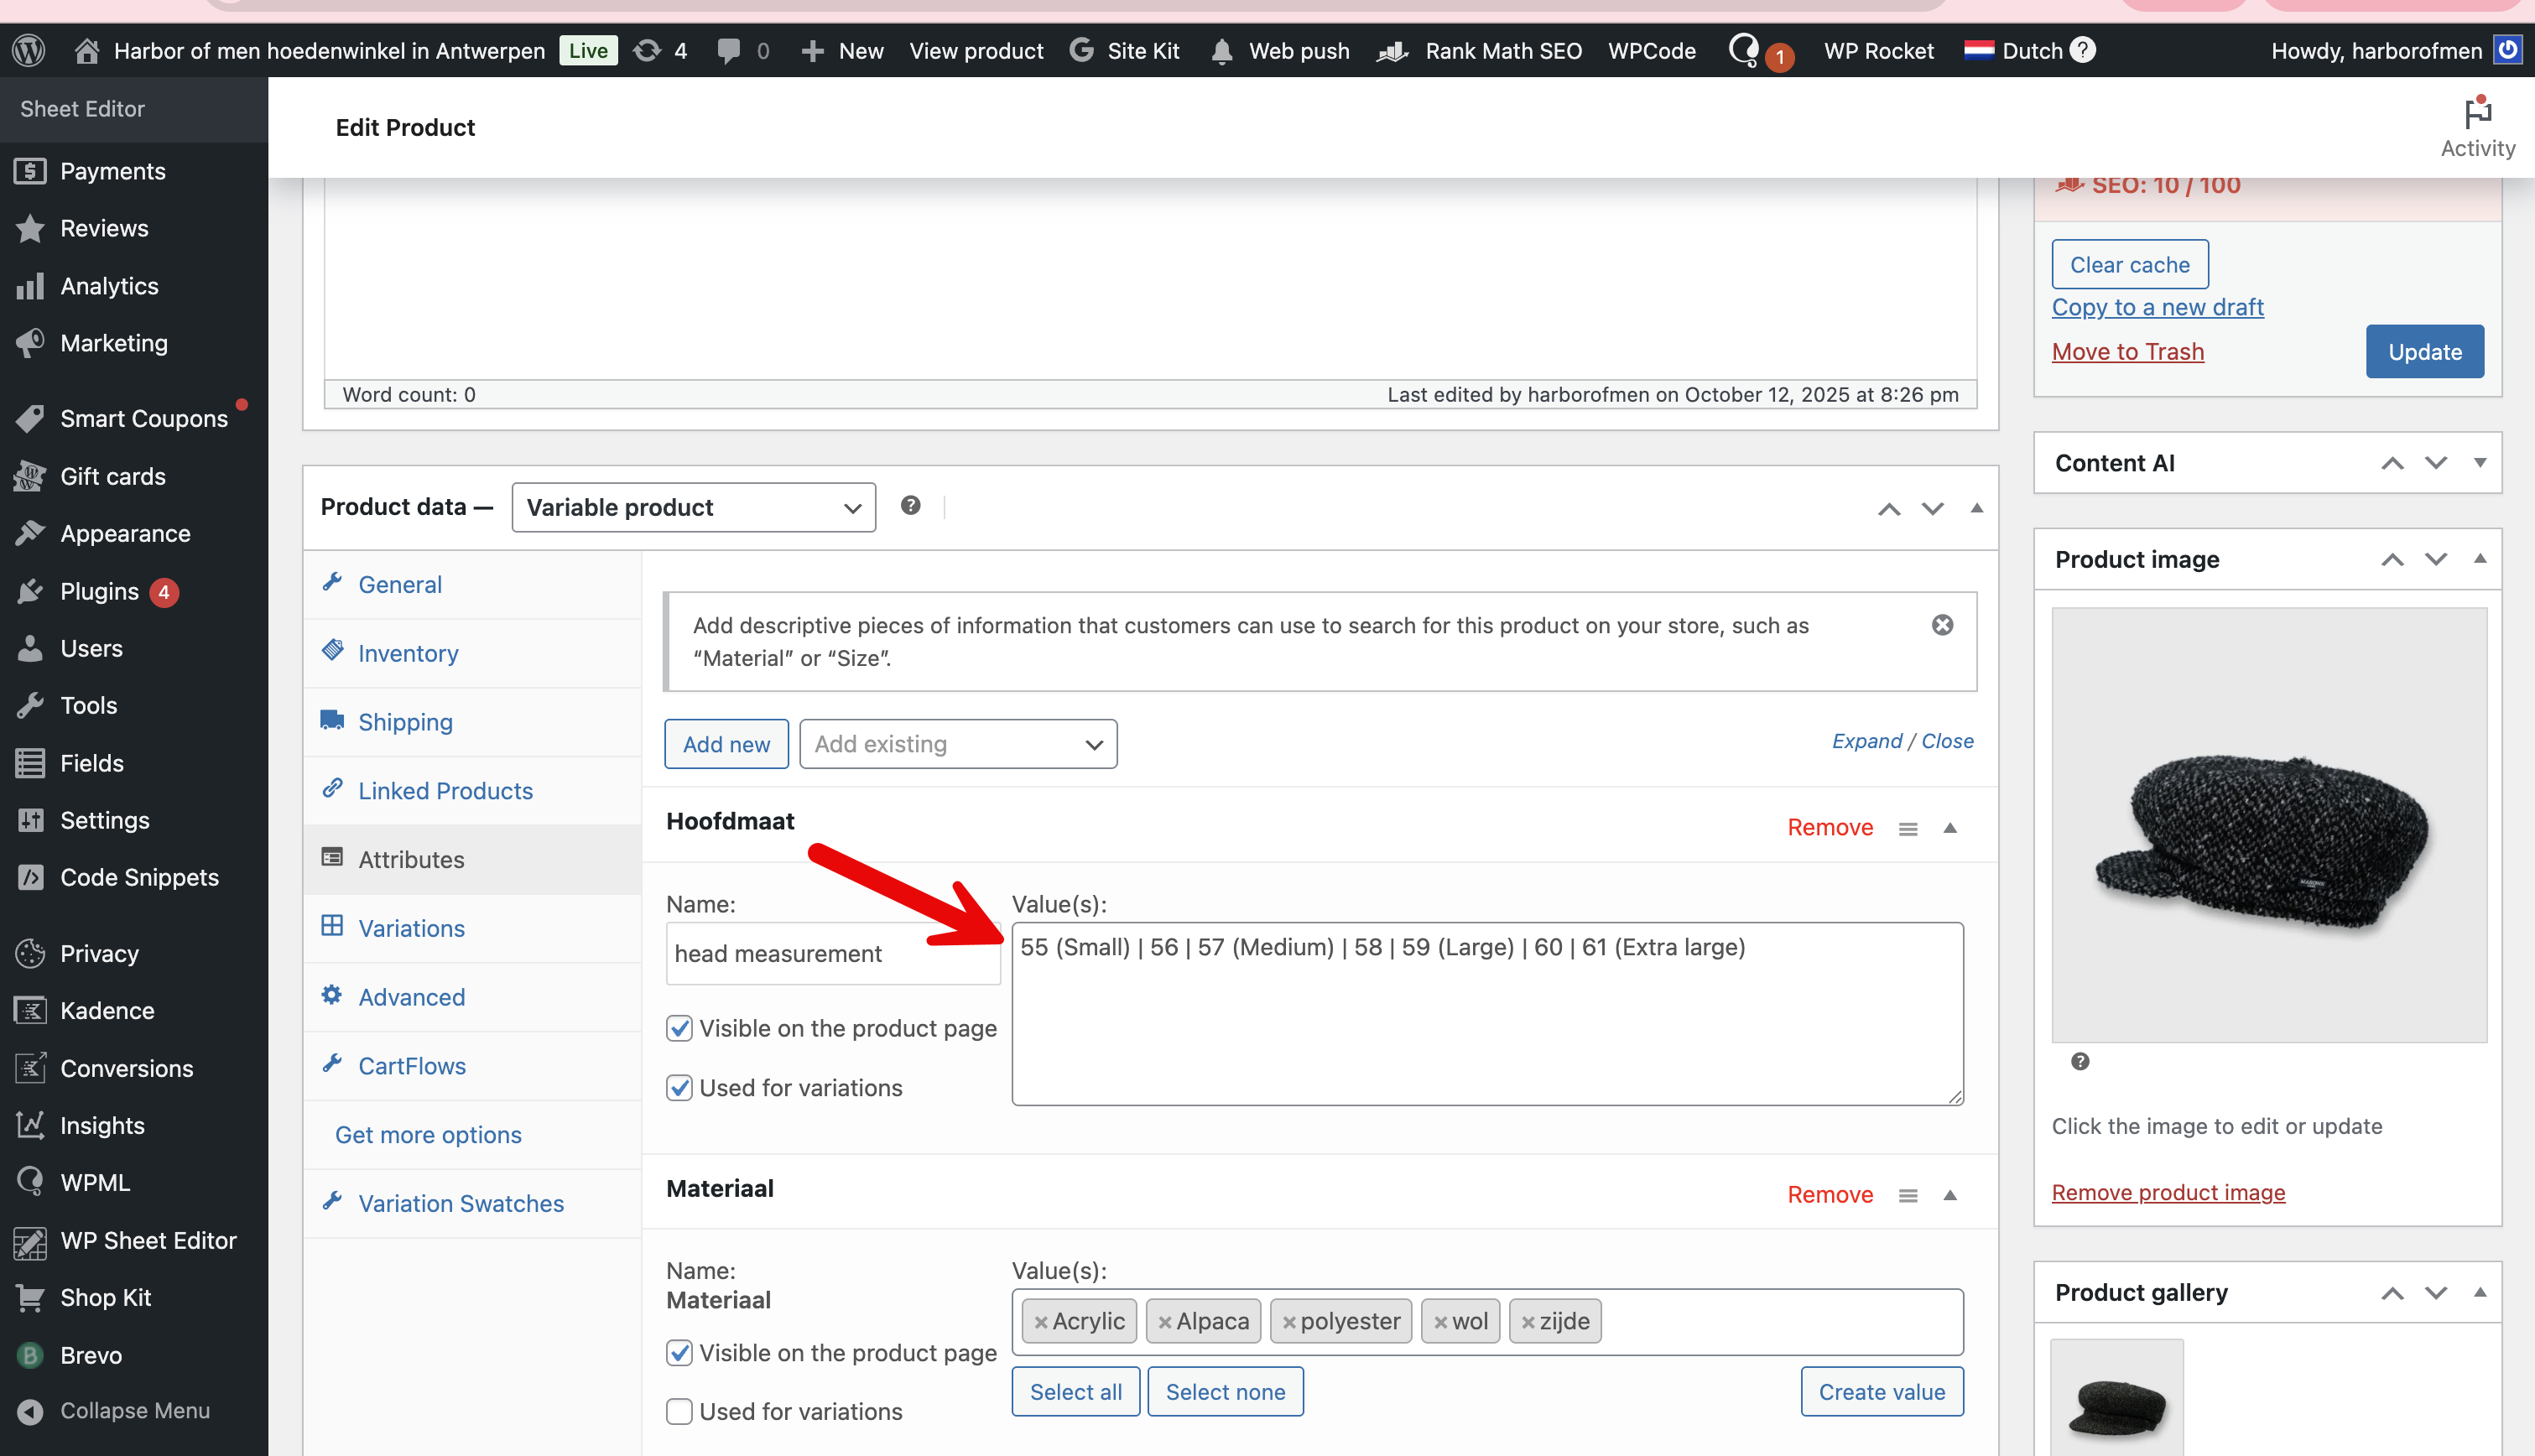Click the WordPress logo icon in admin bar

coord(29,50)
